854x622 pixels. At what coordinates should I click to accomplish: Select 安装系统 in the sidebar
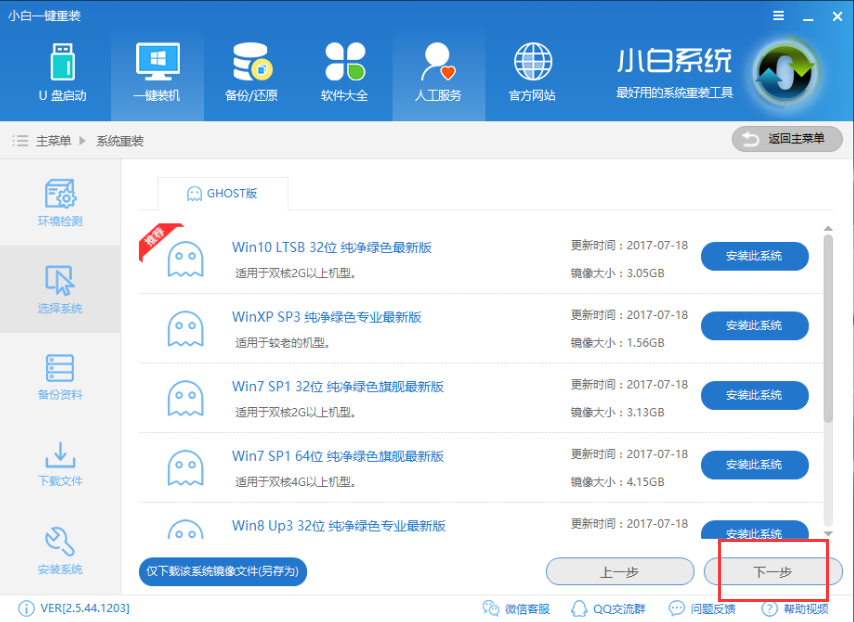[x=62, y=551]
